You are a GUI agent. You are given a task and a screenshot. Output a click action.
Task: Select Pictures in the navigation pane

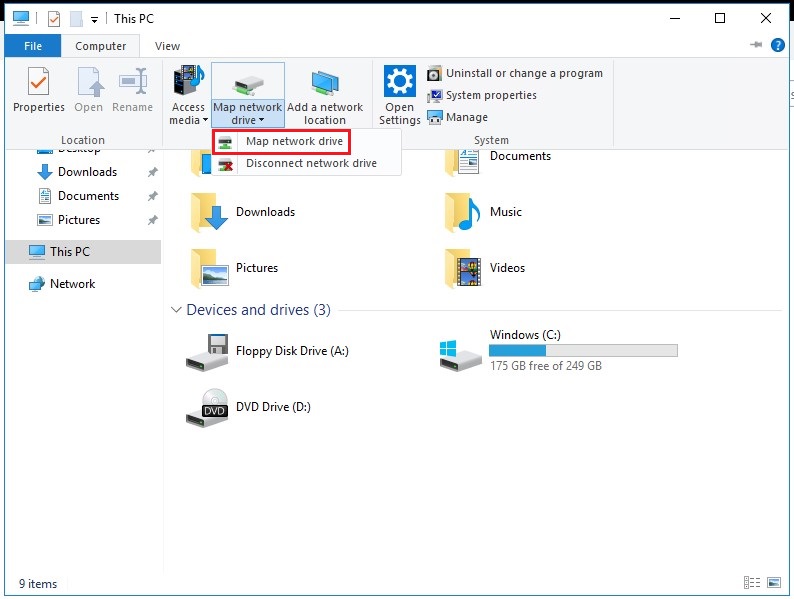pyautogui.click(x=79, y=220)
